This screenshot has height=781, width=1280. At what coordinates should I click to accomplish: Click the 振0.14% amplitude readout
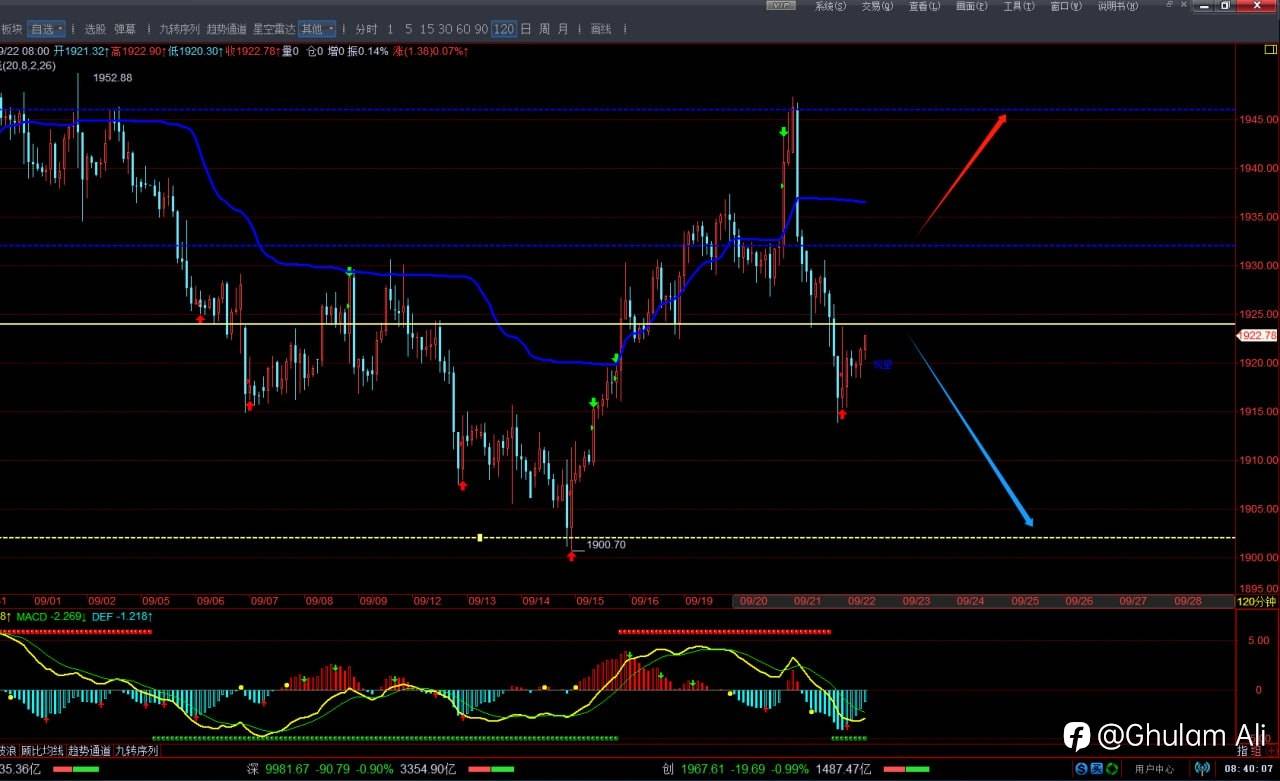(x=366, y=51)
